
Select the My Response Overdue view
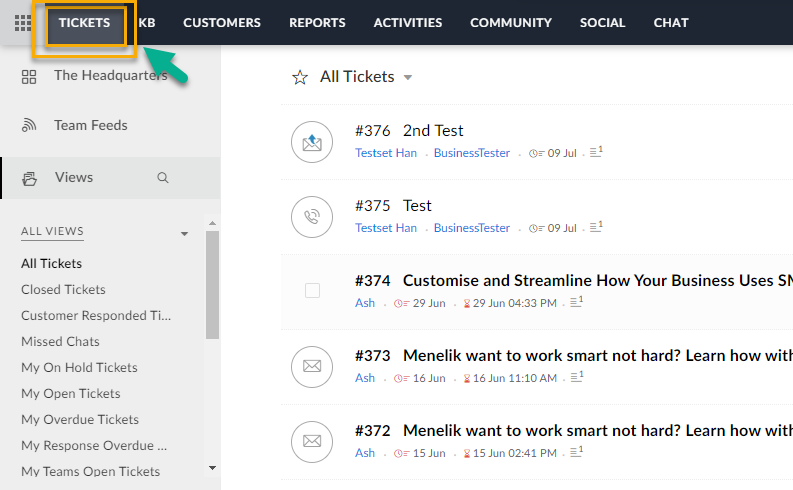tap(94, 446)
